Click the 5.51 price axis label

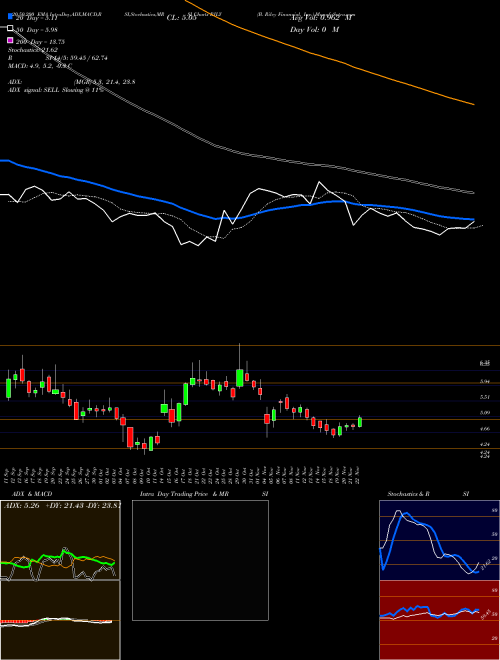[484, 397]
